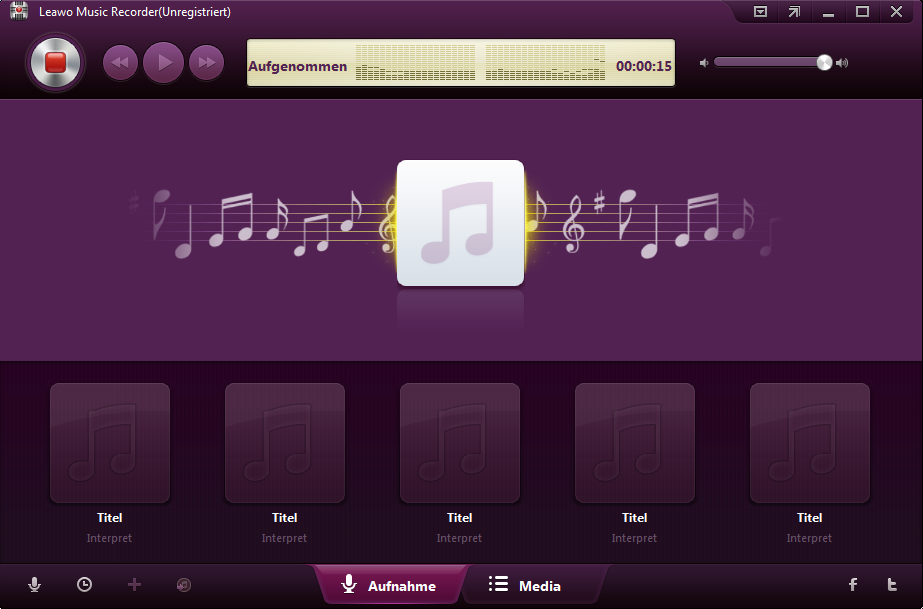Click the Aufgenommen status label
The height and width of the screenshot is (609, 923).
(298, 66)
